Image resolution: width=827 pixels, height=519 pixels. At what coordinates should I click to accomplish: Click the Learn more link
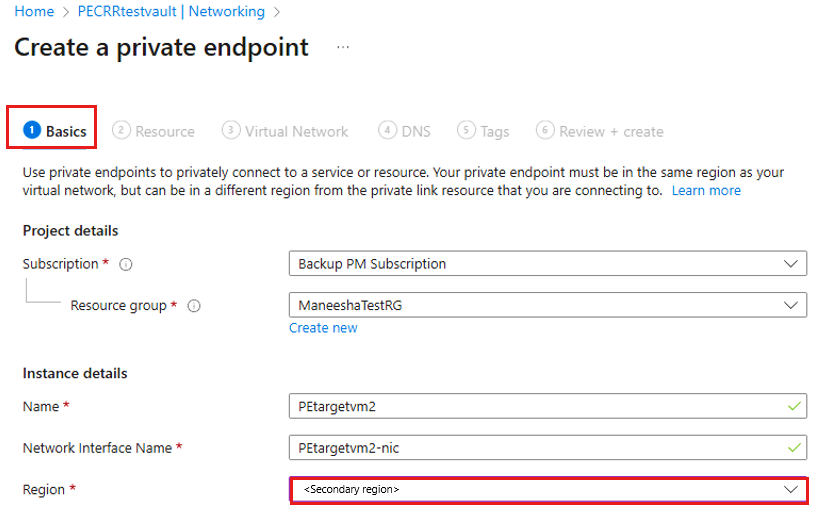pos(706,190)
